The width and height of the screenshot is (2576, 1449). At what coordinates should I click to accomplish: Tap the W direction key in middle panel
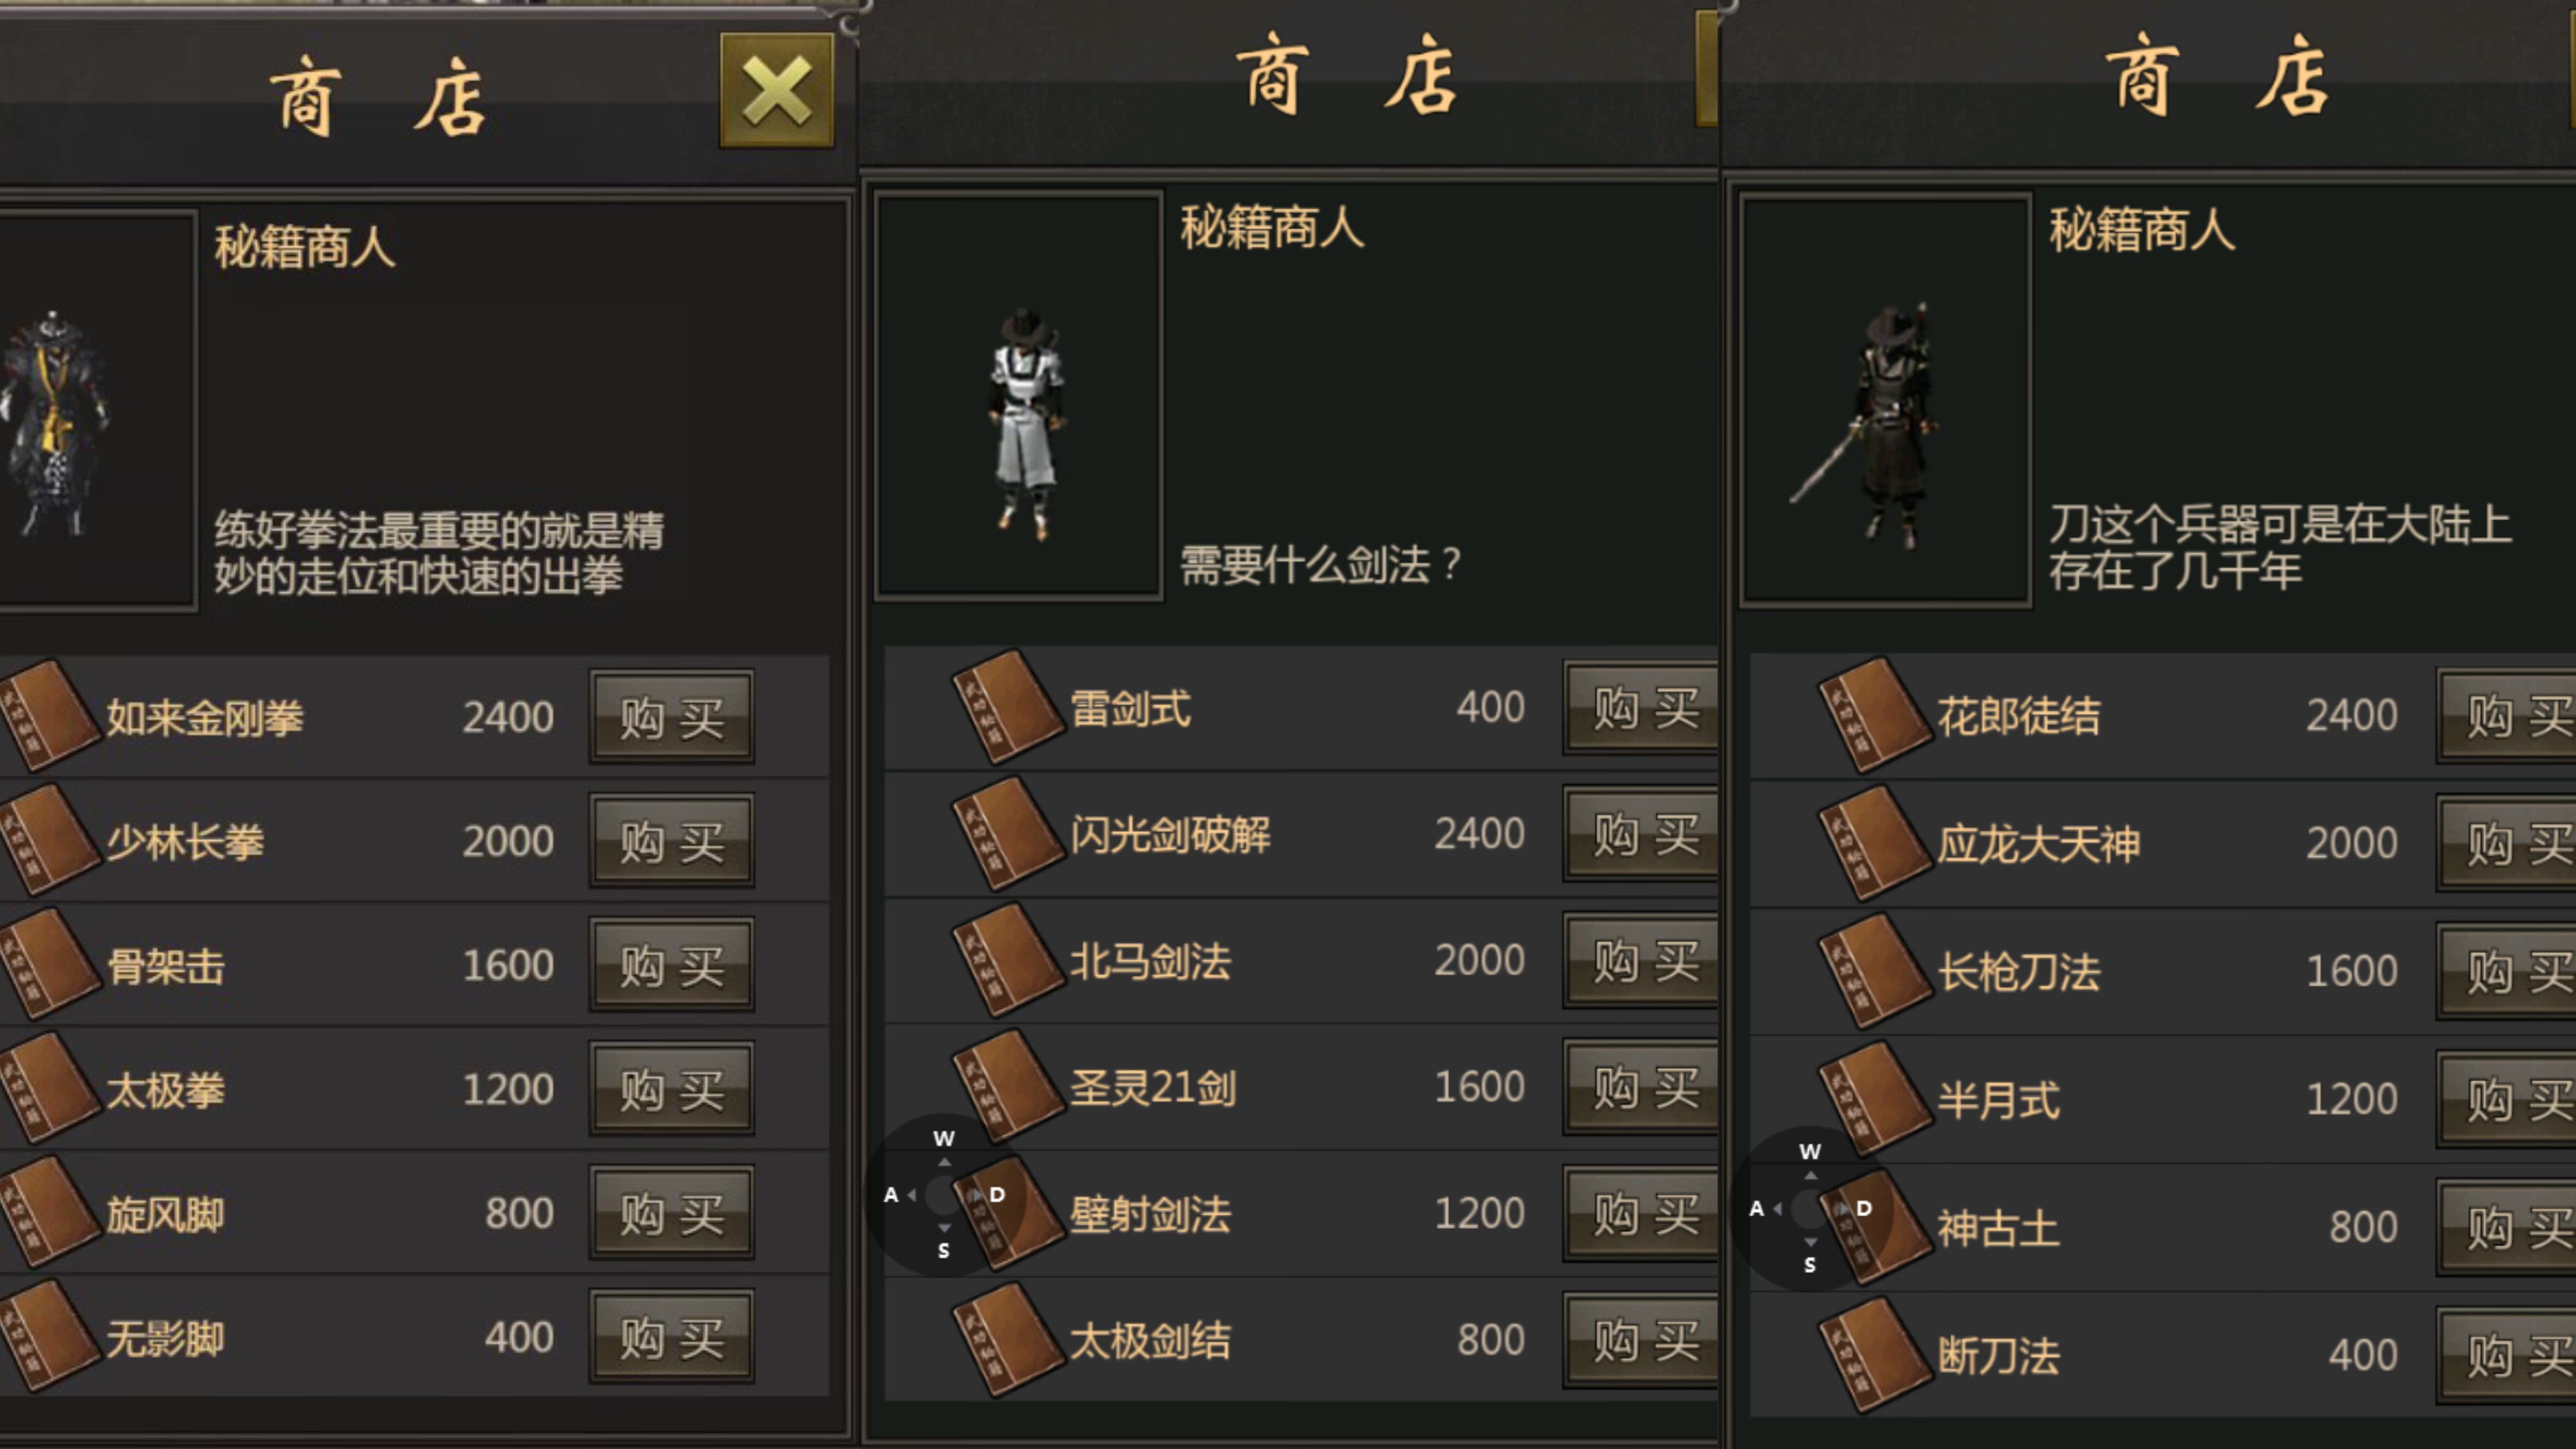(944, 1139)
